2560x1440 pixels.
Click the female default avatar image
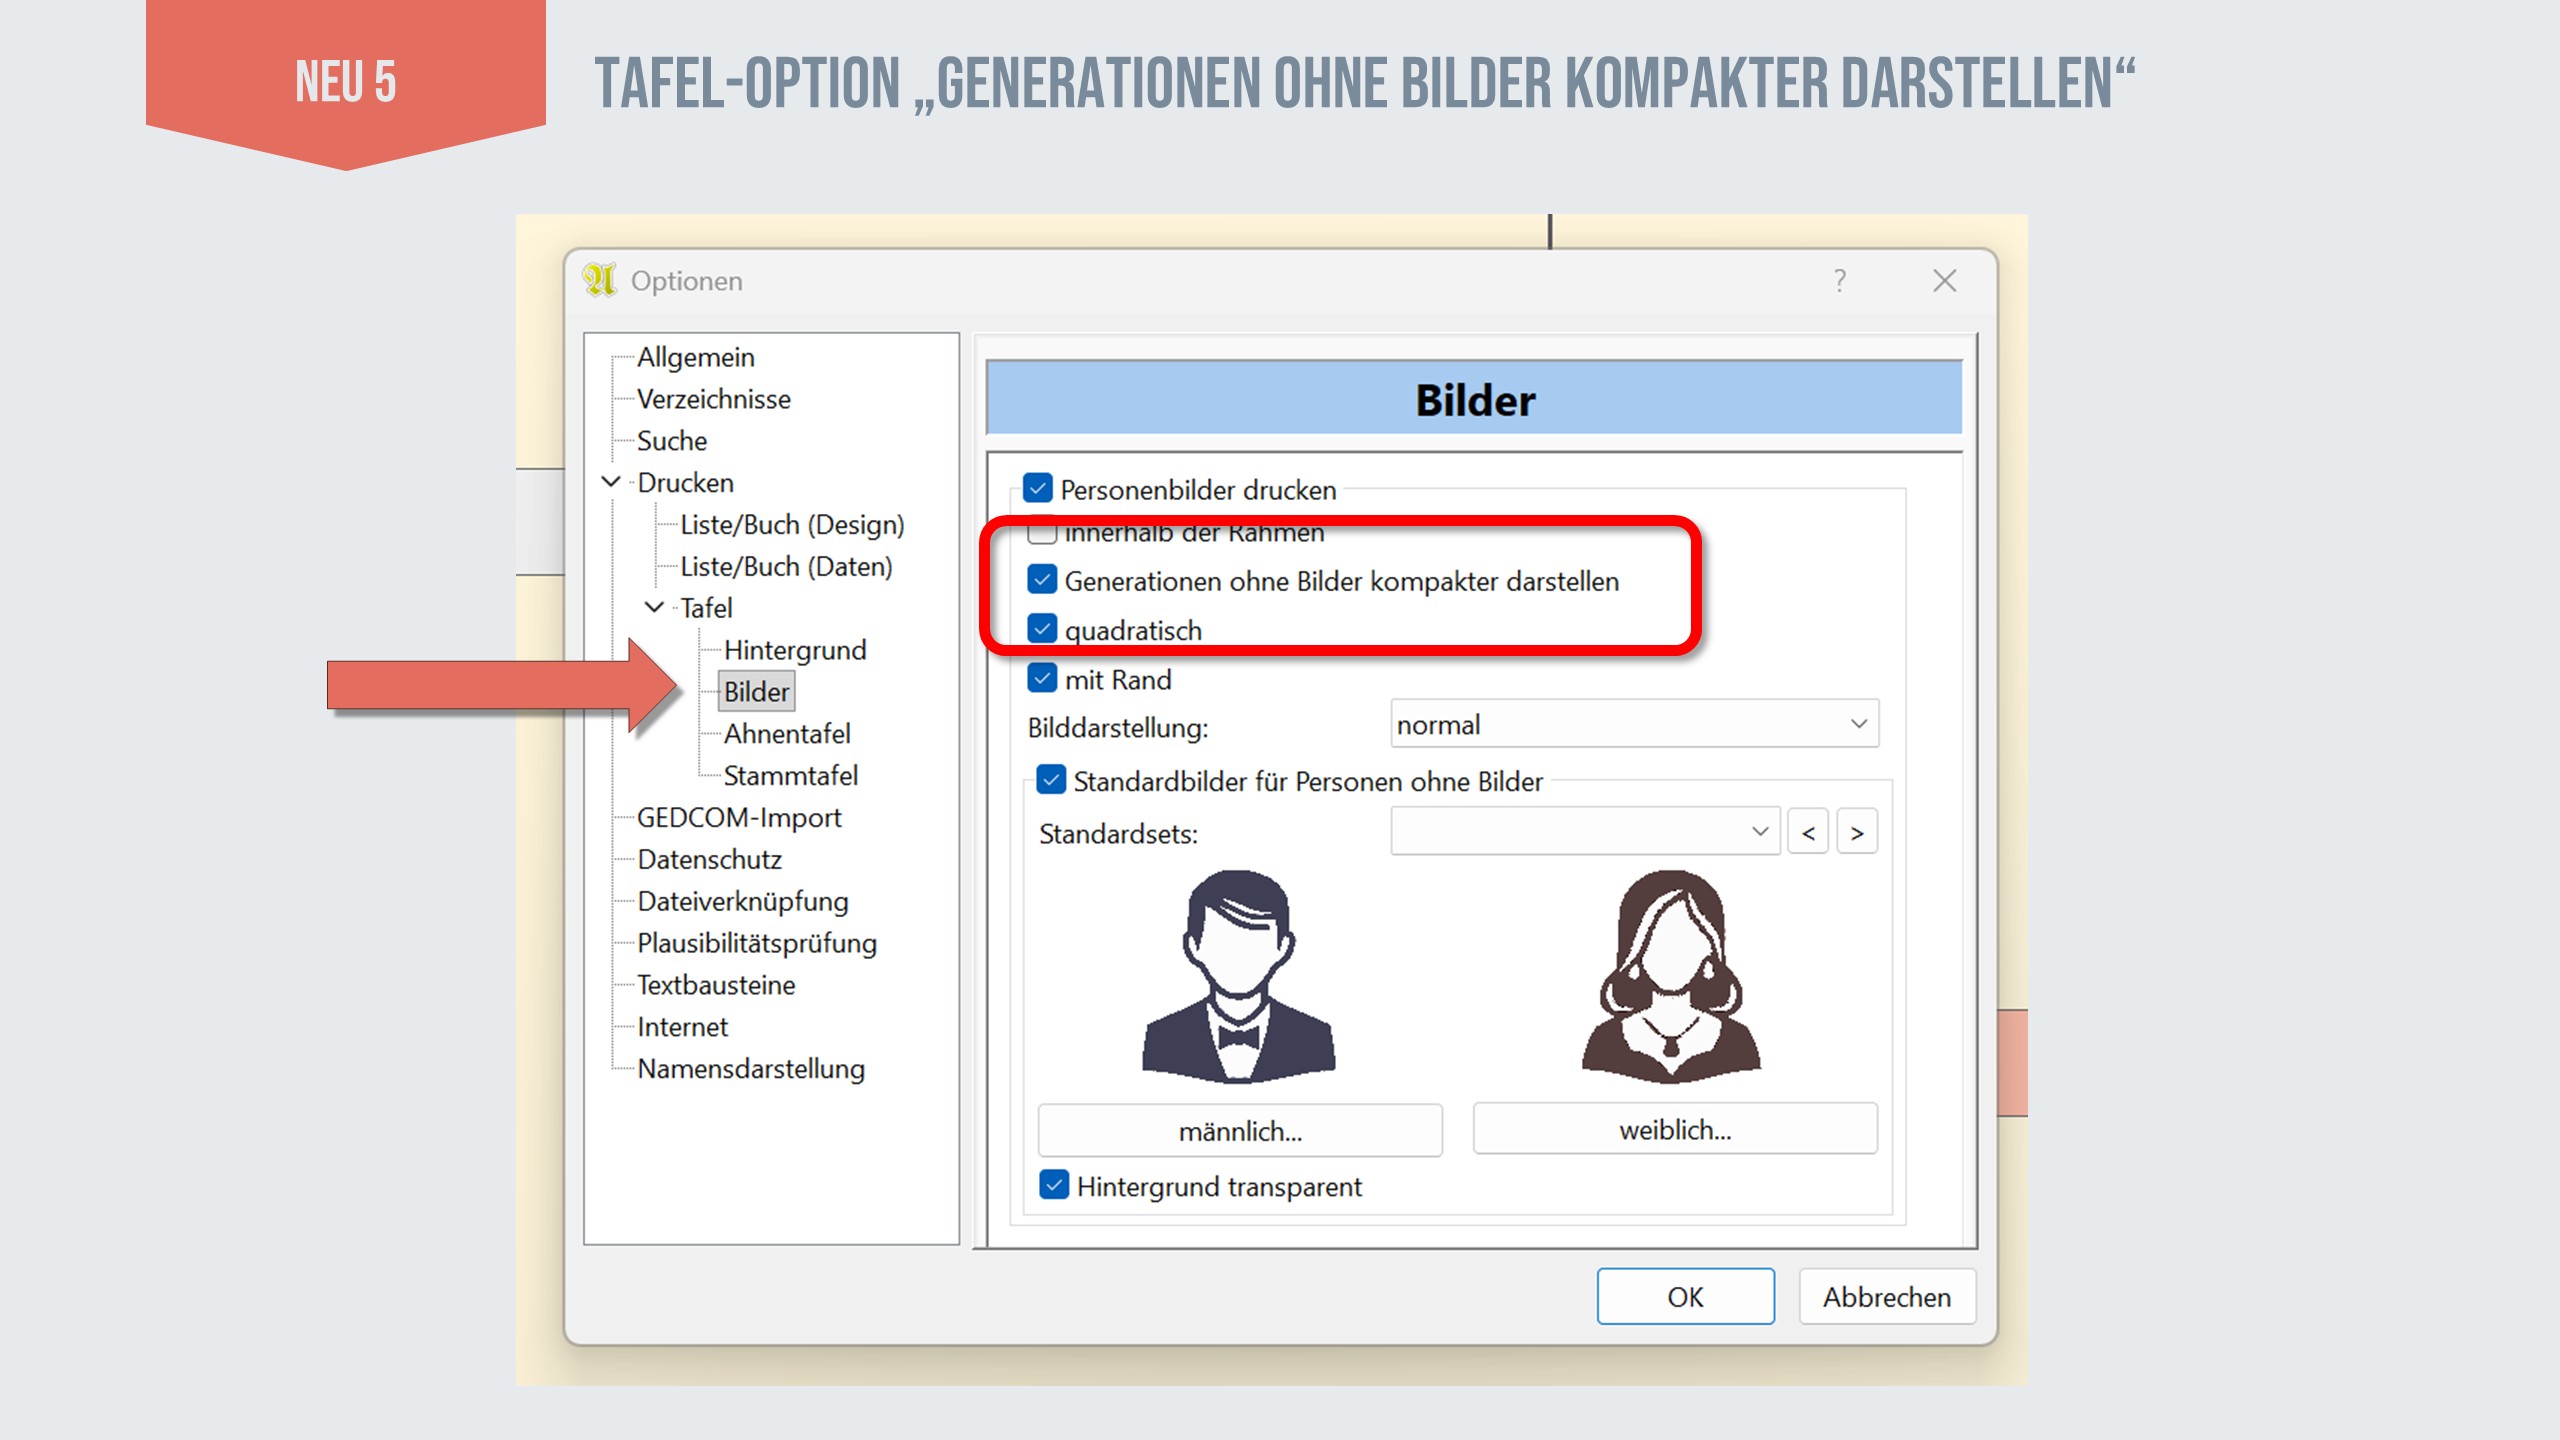1671,976
